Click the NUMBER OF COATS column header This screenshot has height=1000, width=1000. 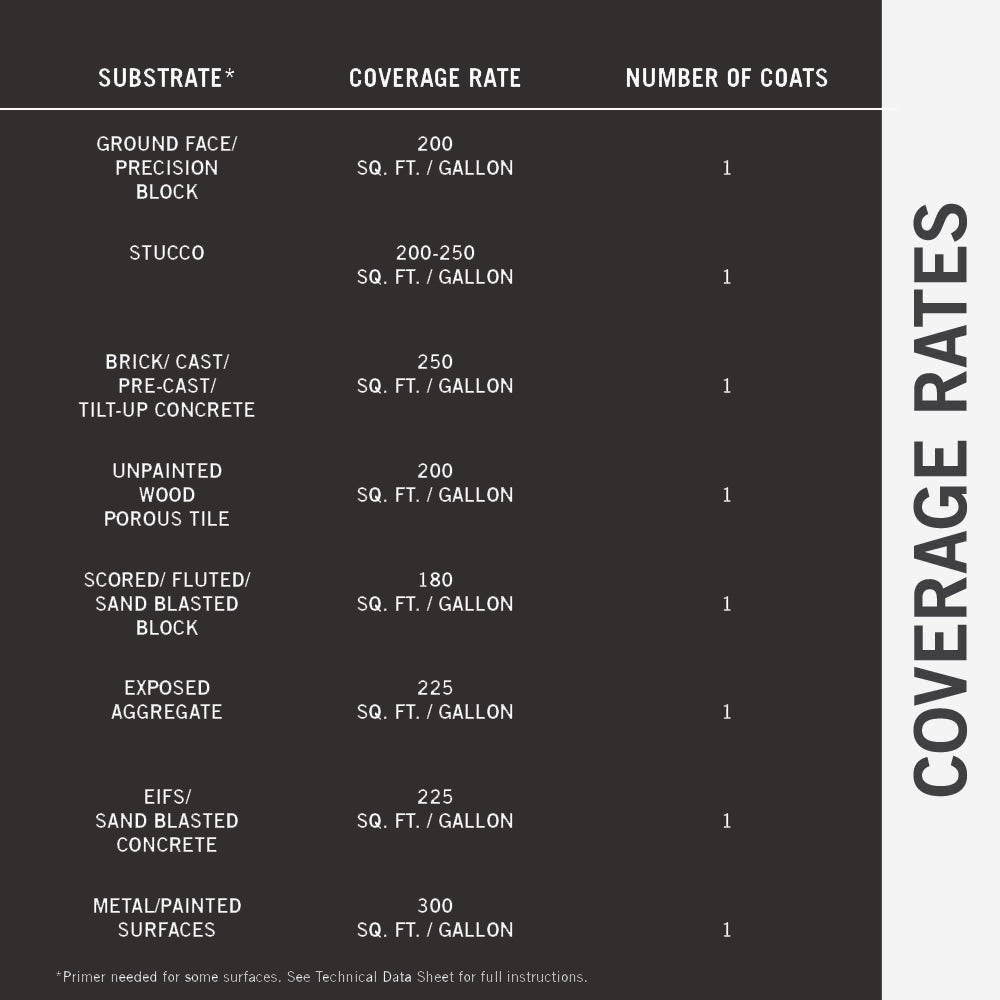[727, 78]
